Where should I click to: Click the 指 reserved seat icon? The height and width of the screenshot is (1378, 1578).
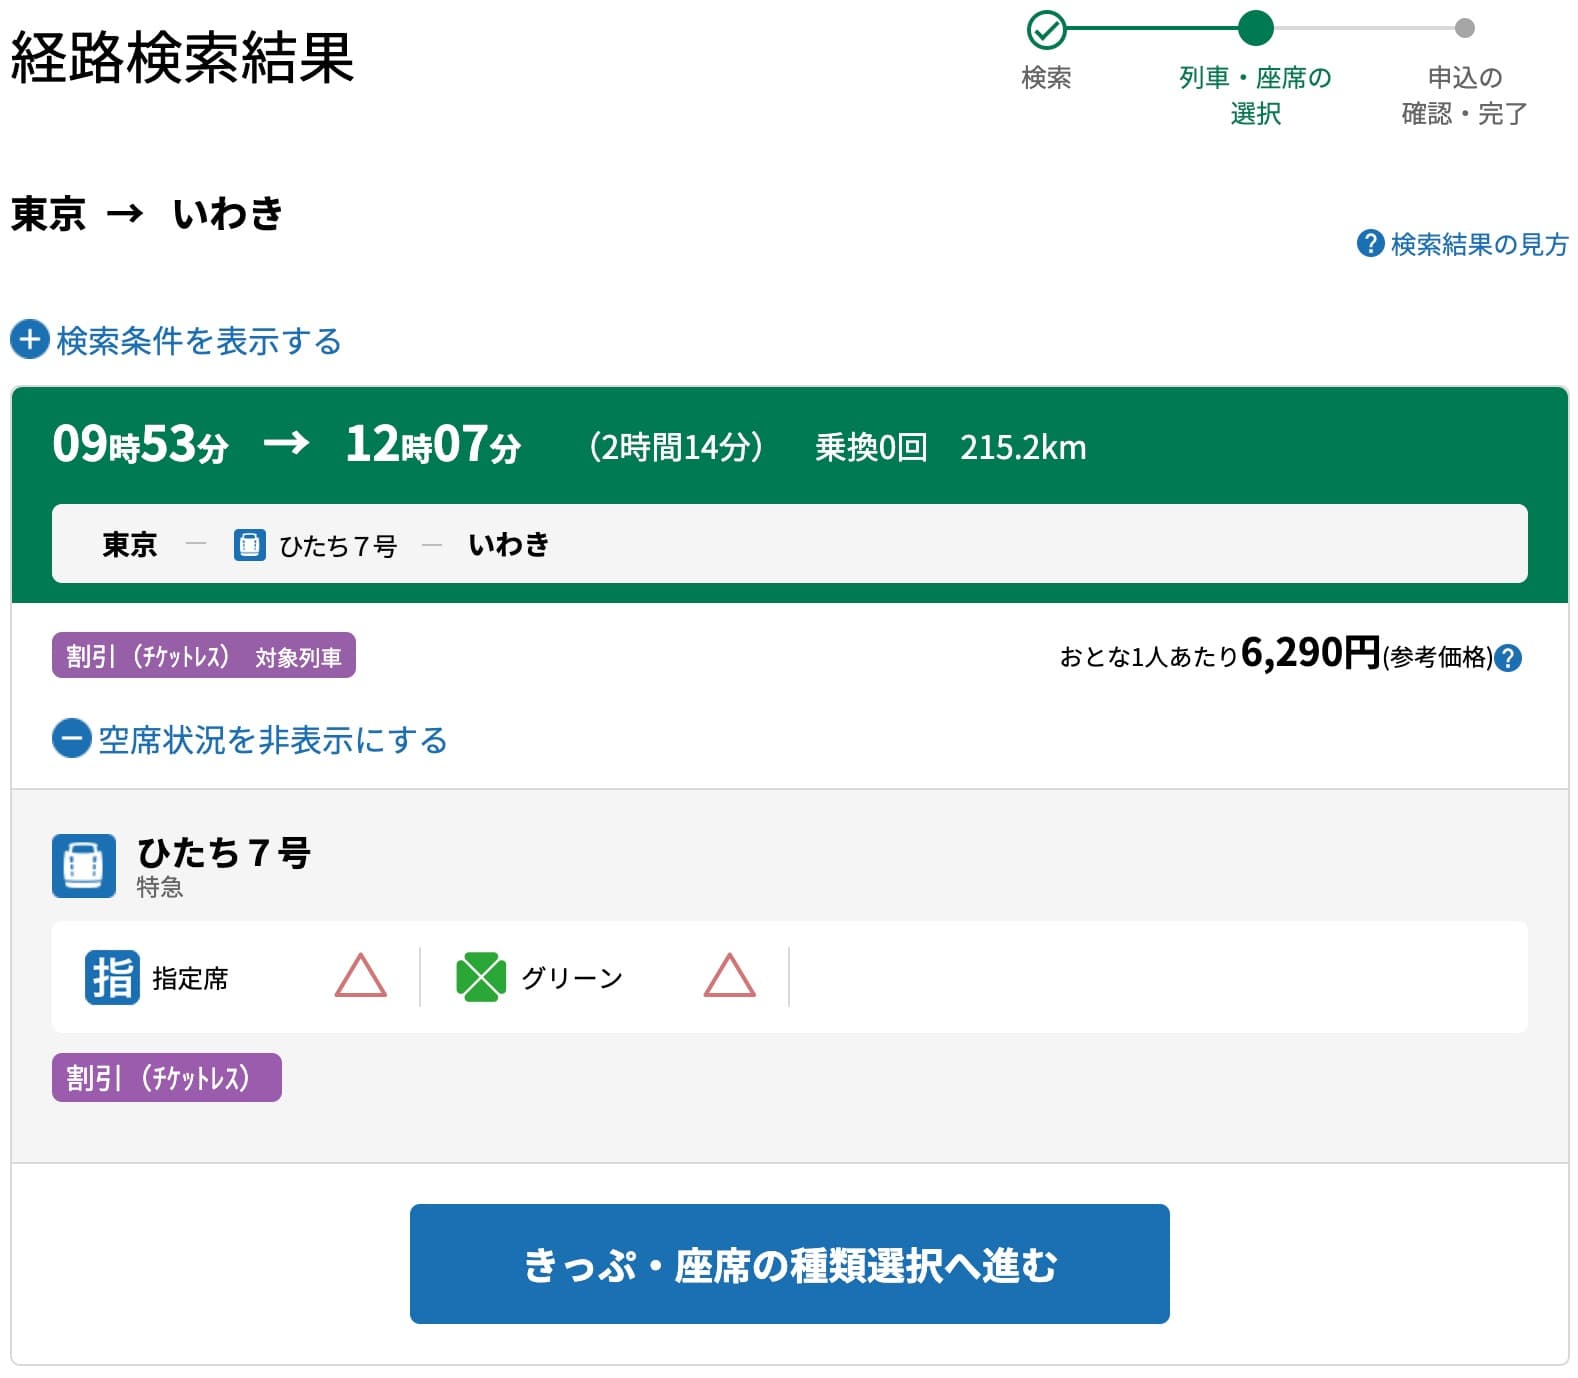112,977
